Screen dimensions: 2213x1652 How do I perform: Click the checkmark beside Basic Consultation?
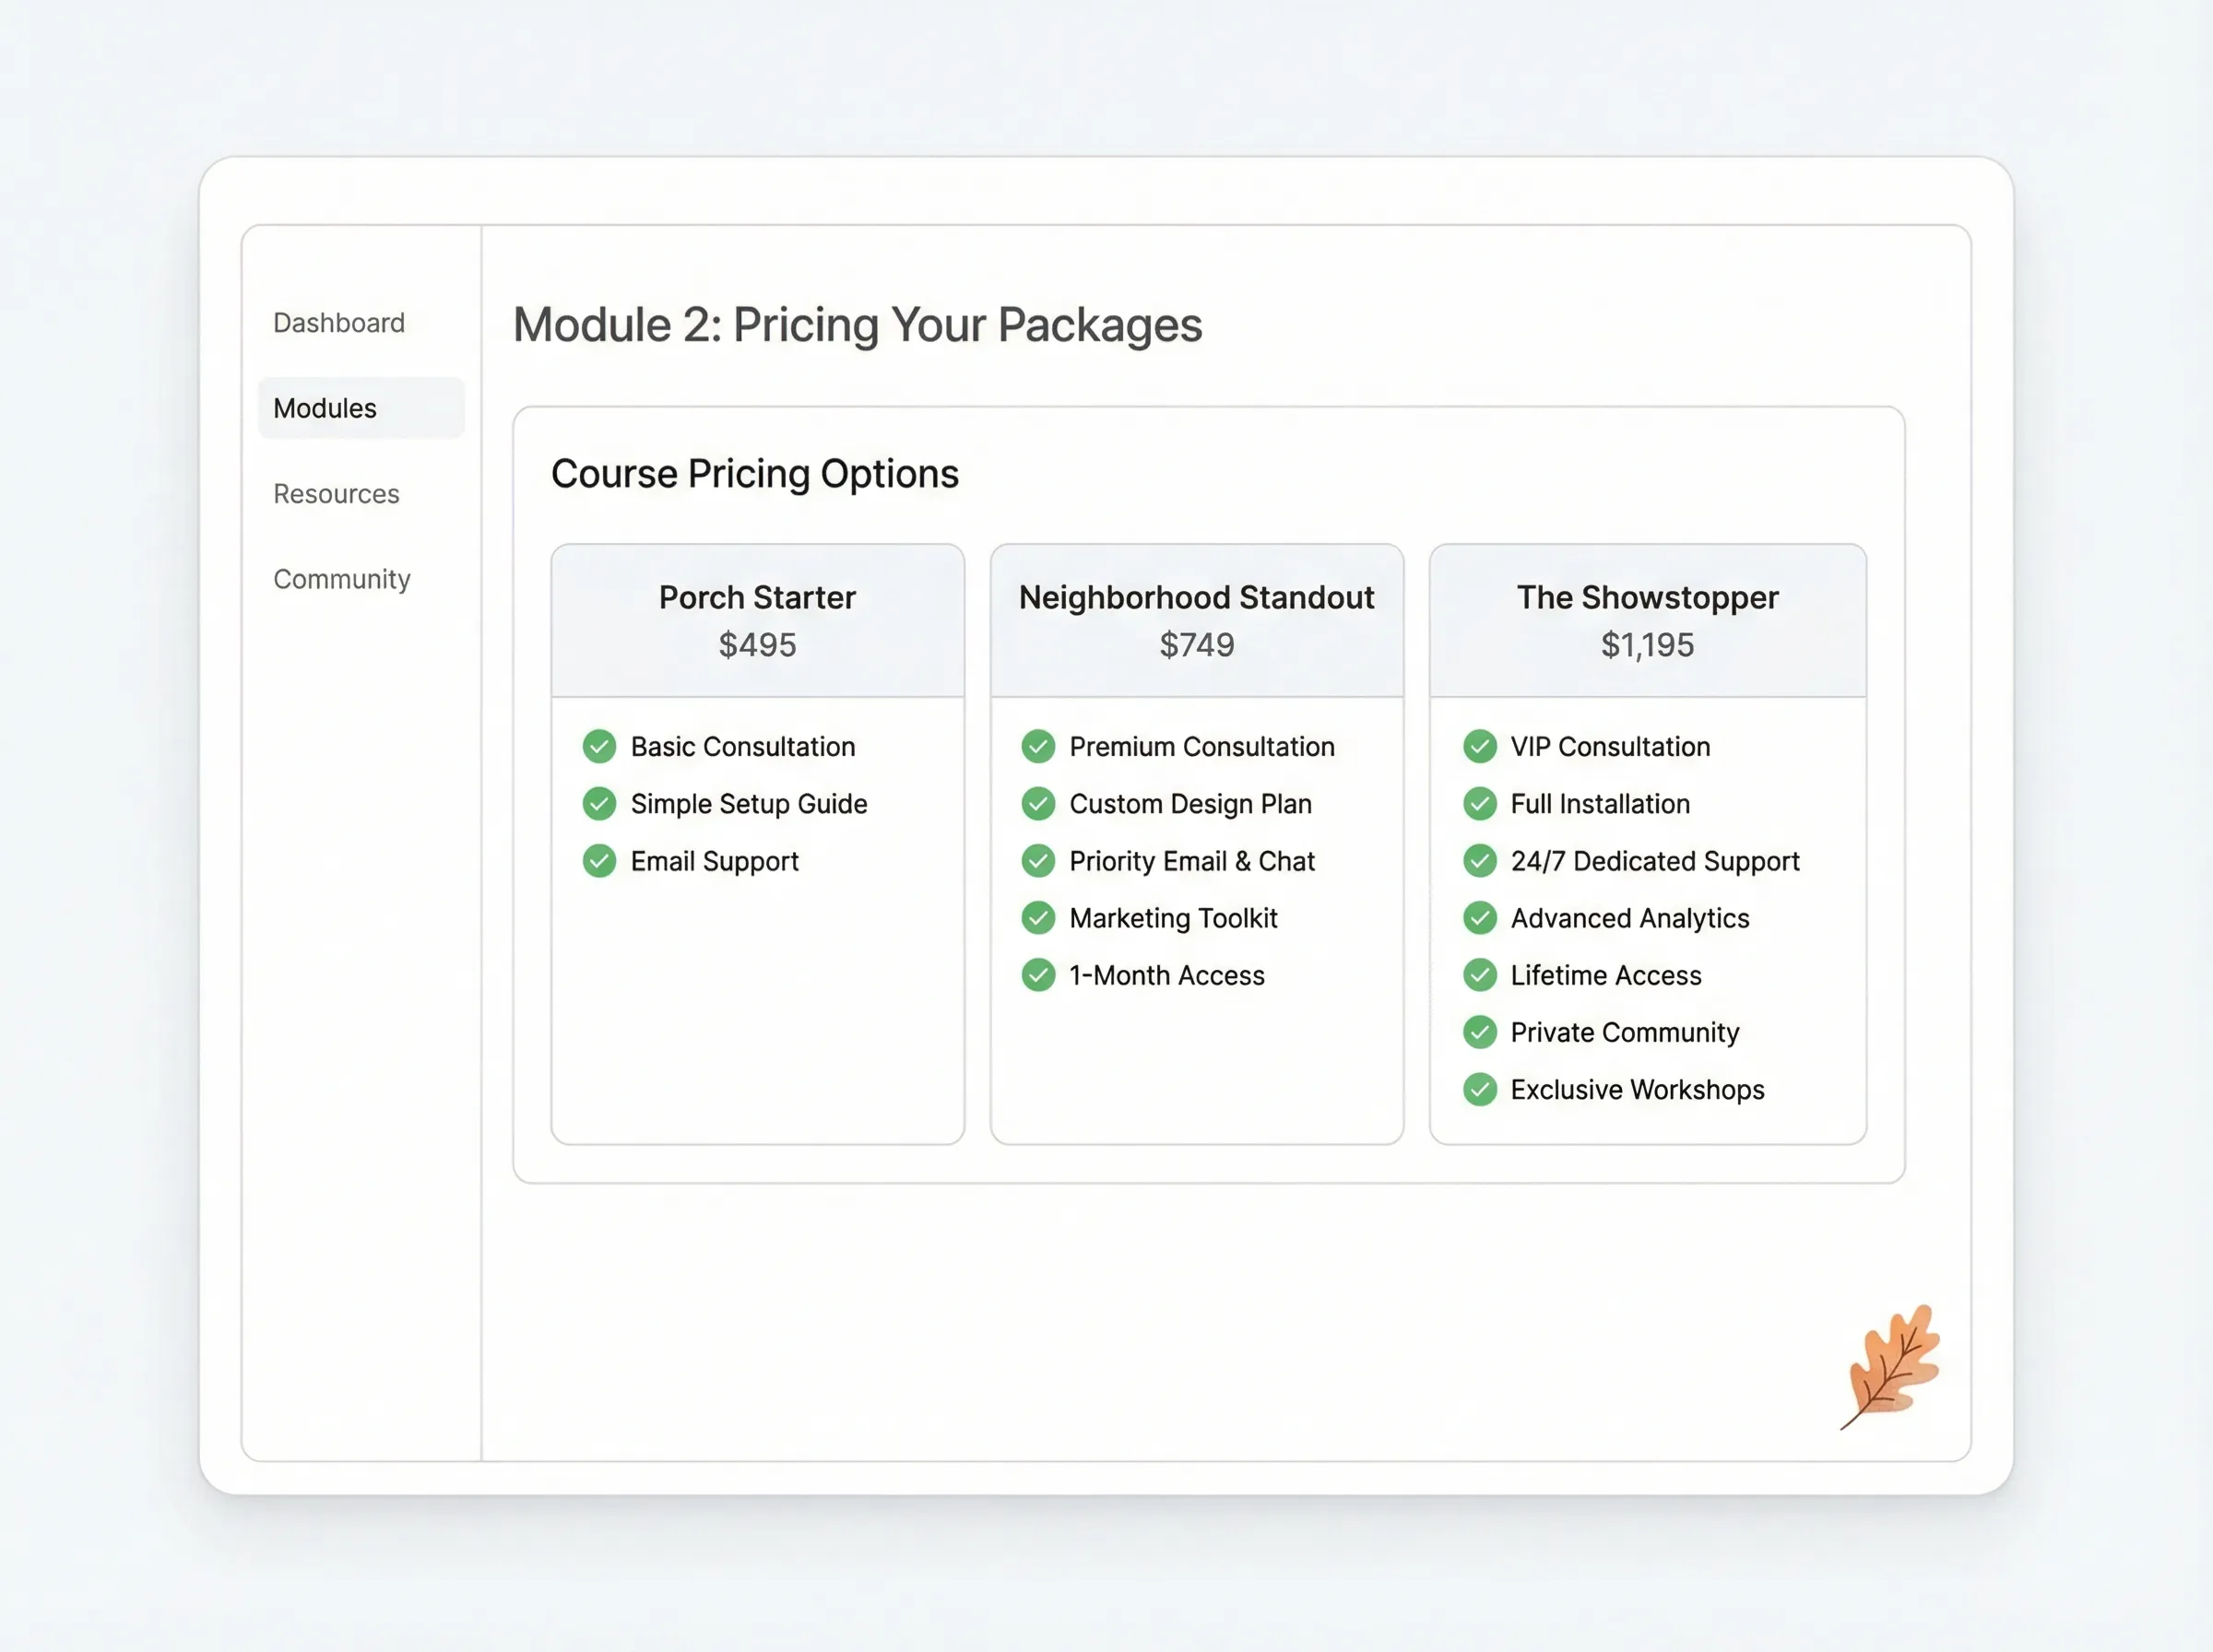tap(600, 746)
